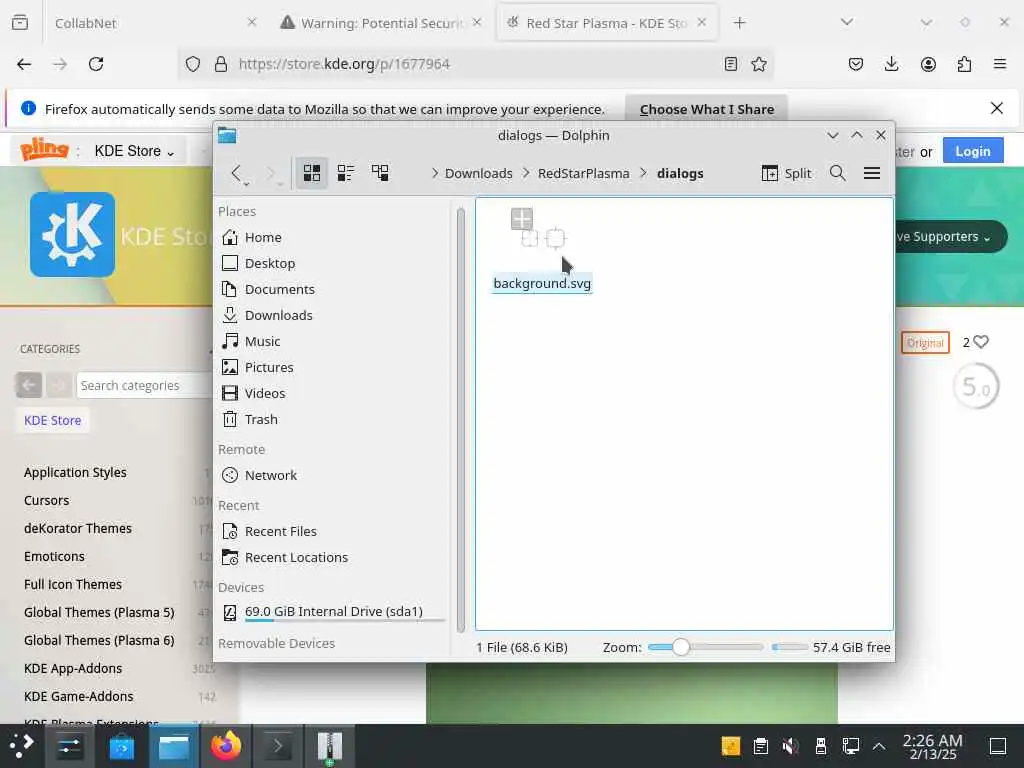Click Places panel vertical scrollbar

[x=460, y=419]
